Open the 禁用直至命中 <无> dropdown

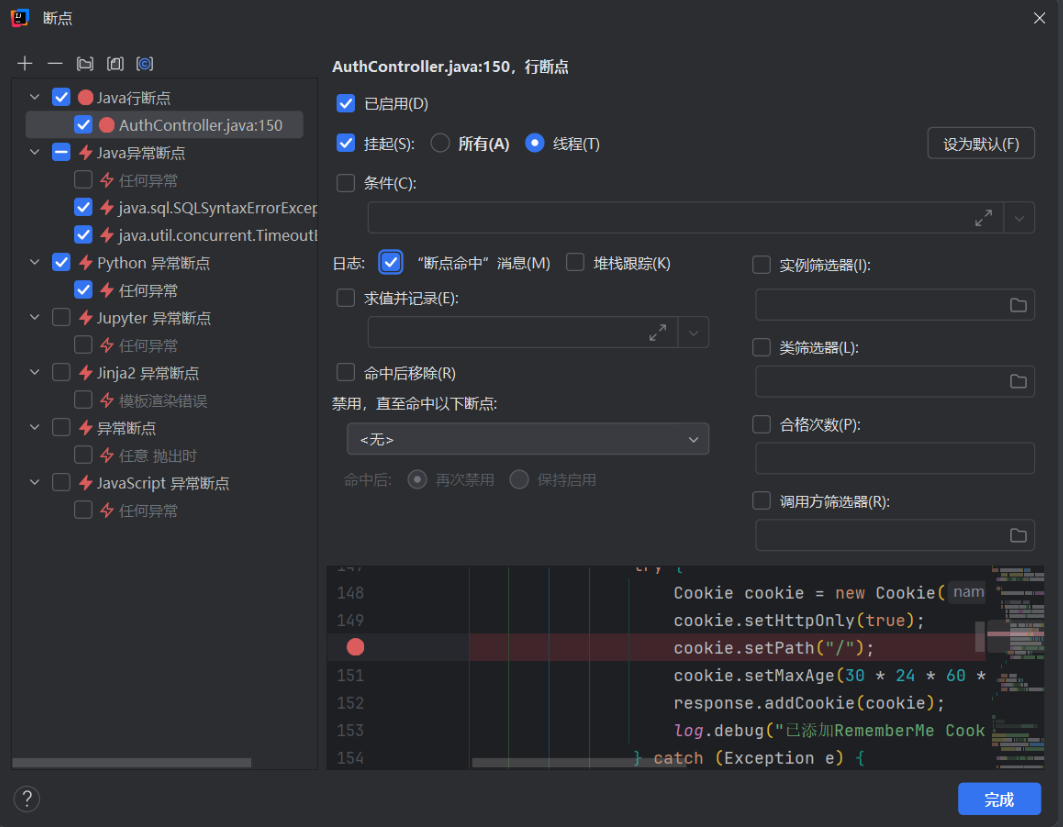tap(527, 439)
